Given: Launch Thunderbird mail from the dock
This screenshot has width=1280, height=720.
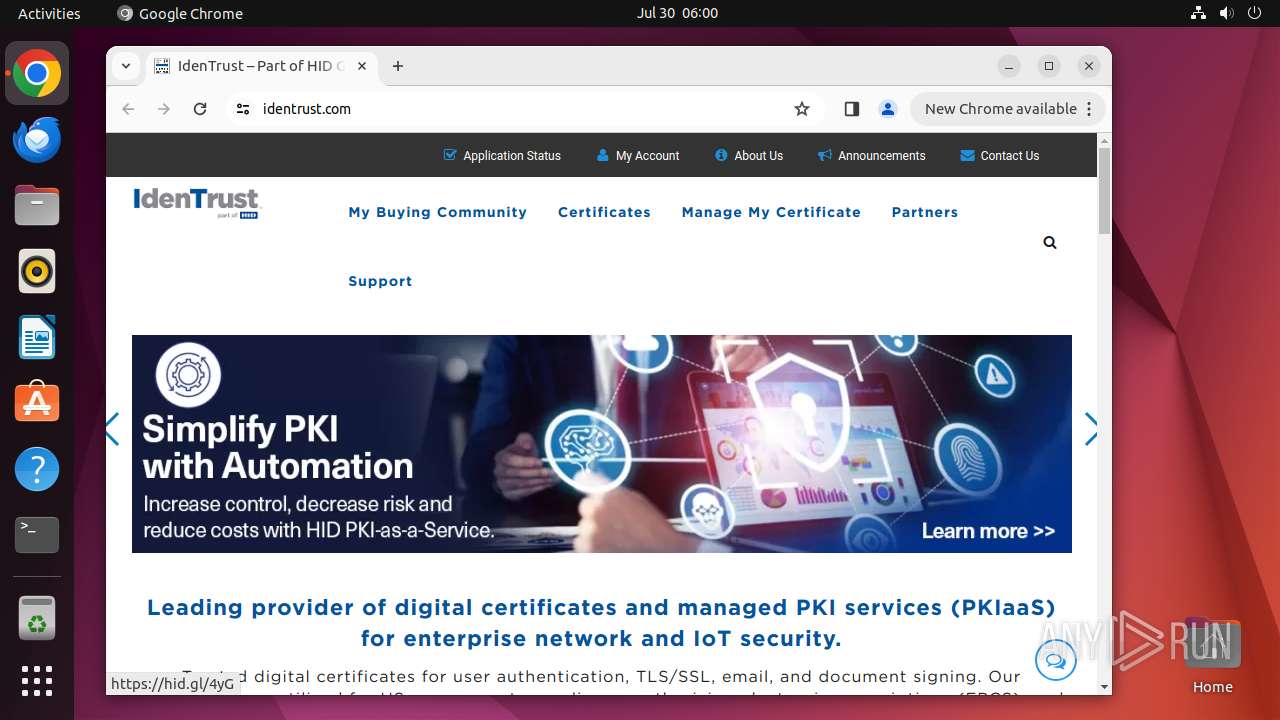Looking at the screenshot, I should point(37,140).
